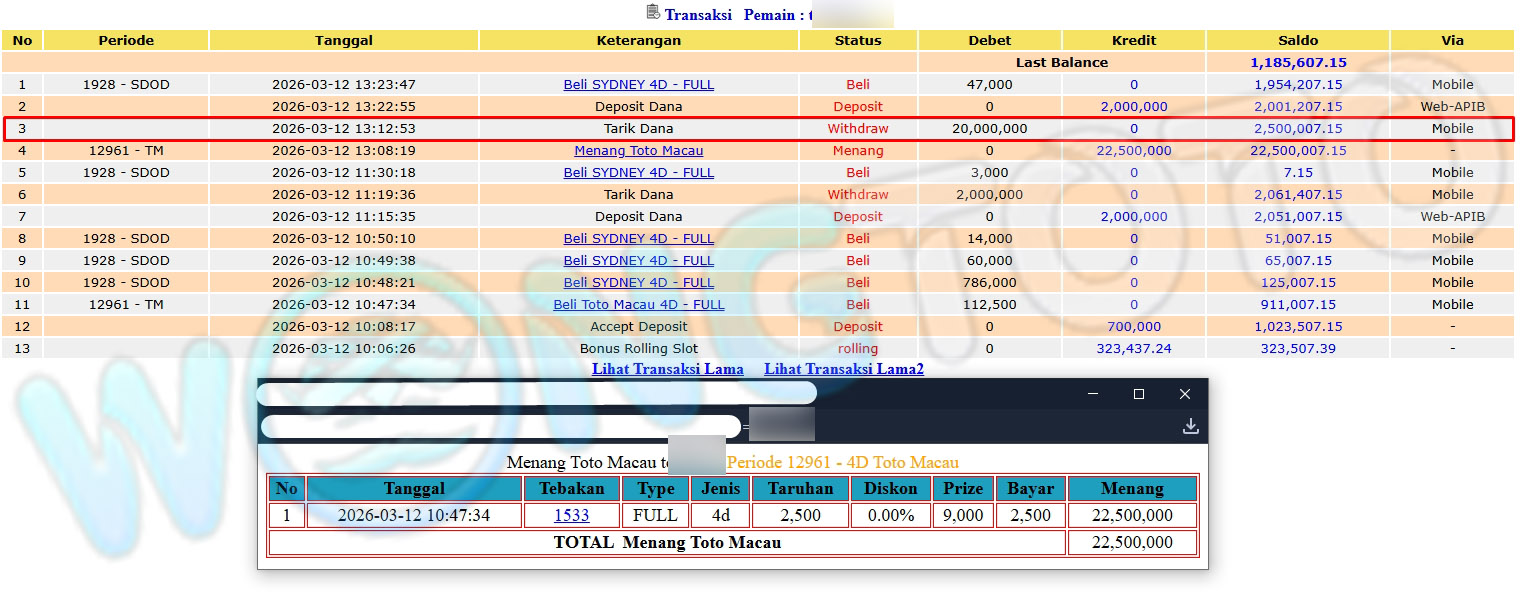
Task: Click the download icon in popup window
Action: pos(1190,426)
